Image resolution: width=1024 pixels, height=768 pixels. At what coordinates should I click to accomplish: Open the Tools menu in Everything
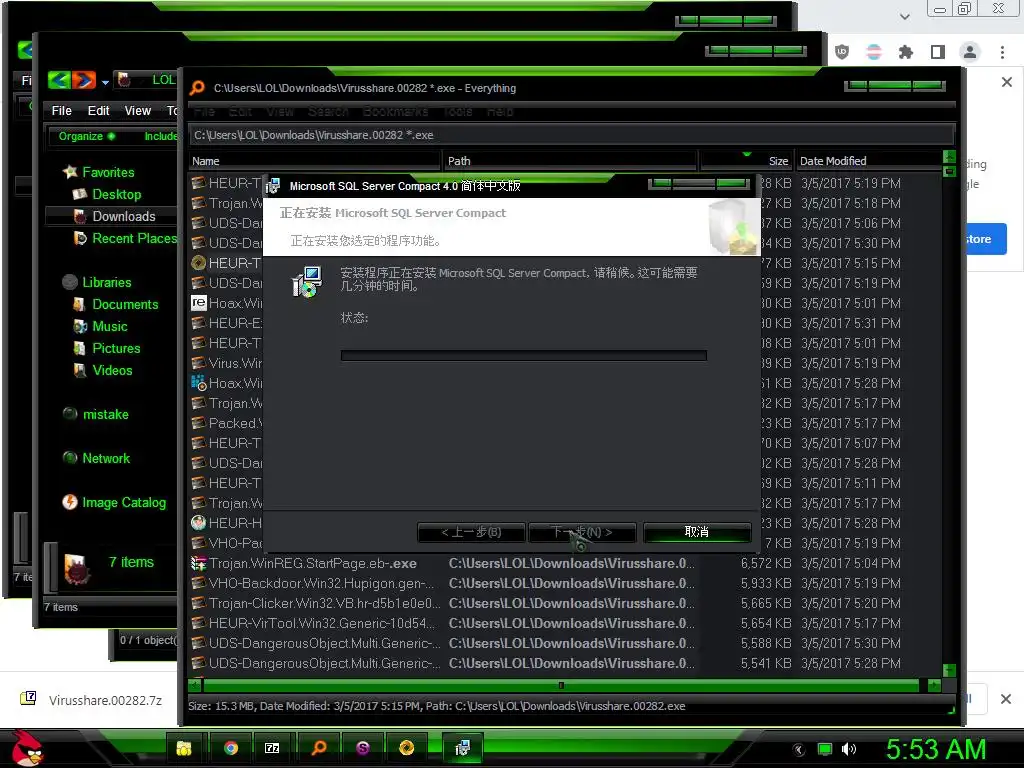(457, 111)
